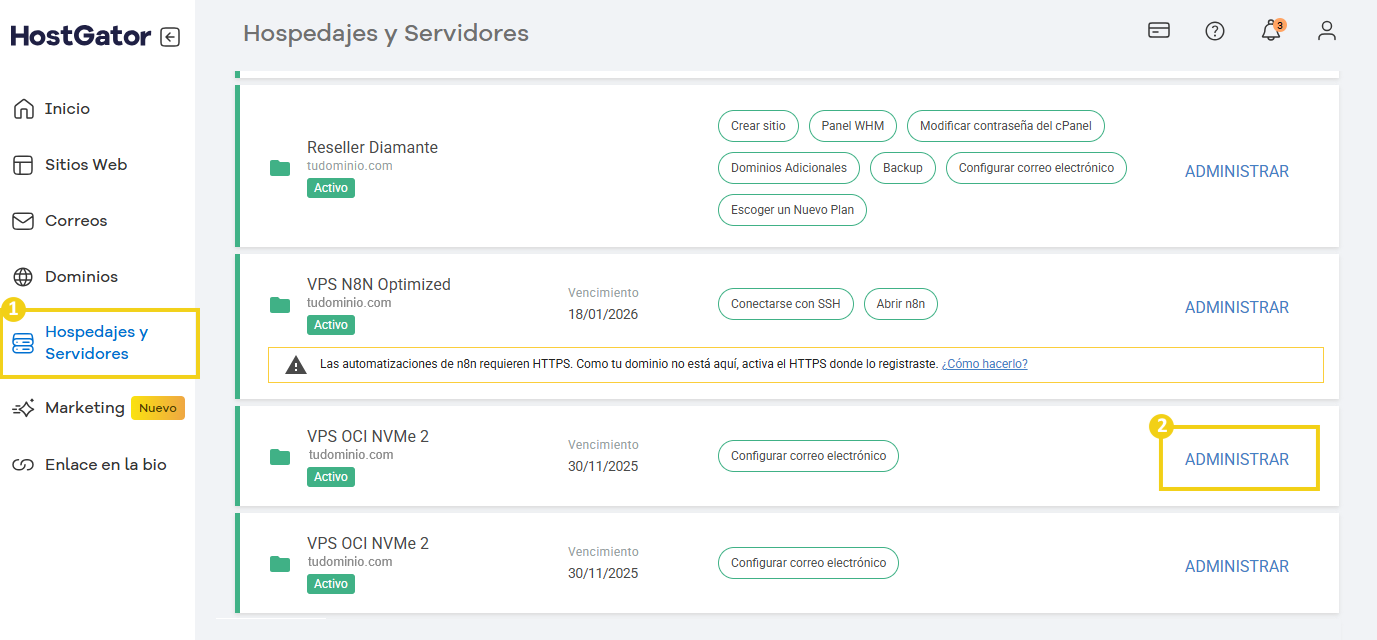Click the ¿Cómo hacerlo? link

coord(984,363)
